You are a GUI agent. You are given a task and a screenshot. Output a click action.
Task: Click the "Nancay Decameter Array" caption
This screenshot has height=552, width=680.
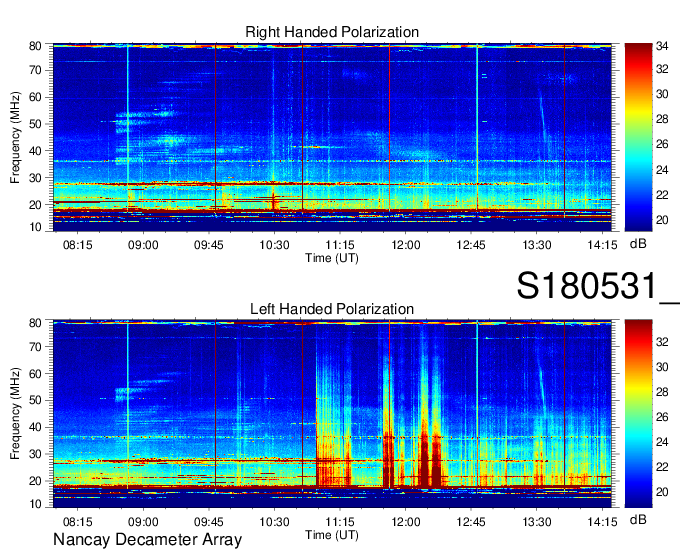click(x=147, y=540)
